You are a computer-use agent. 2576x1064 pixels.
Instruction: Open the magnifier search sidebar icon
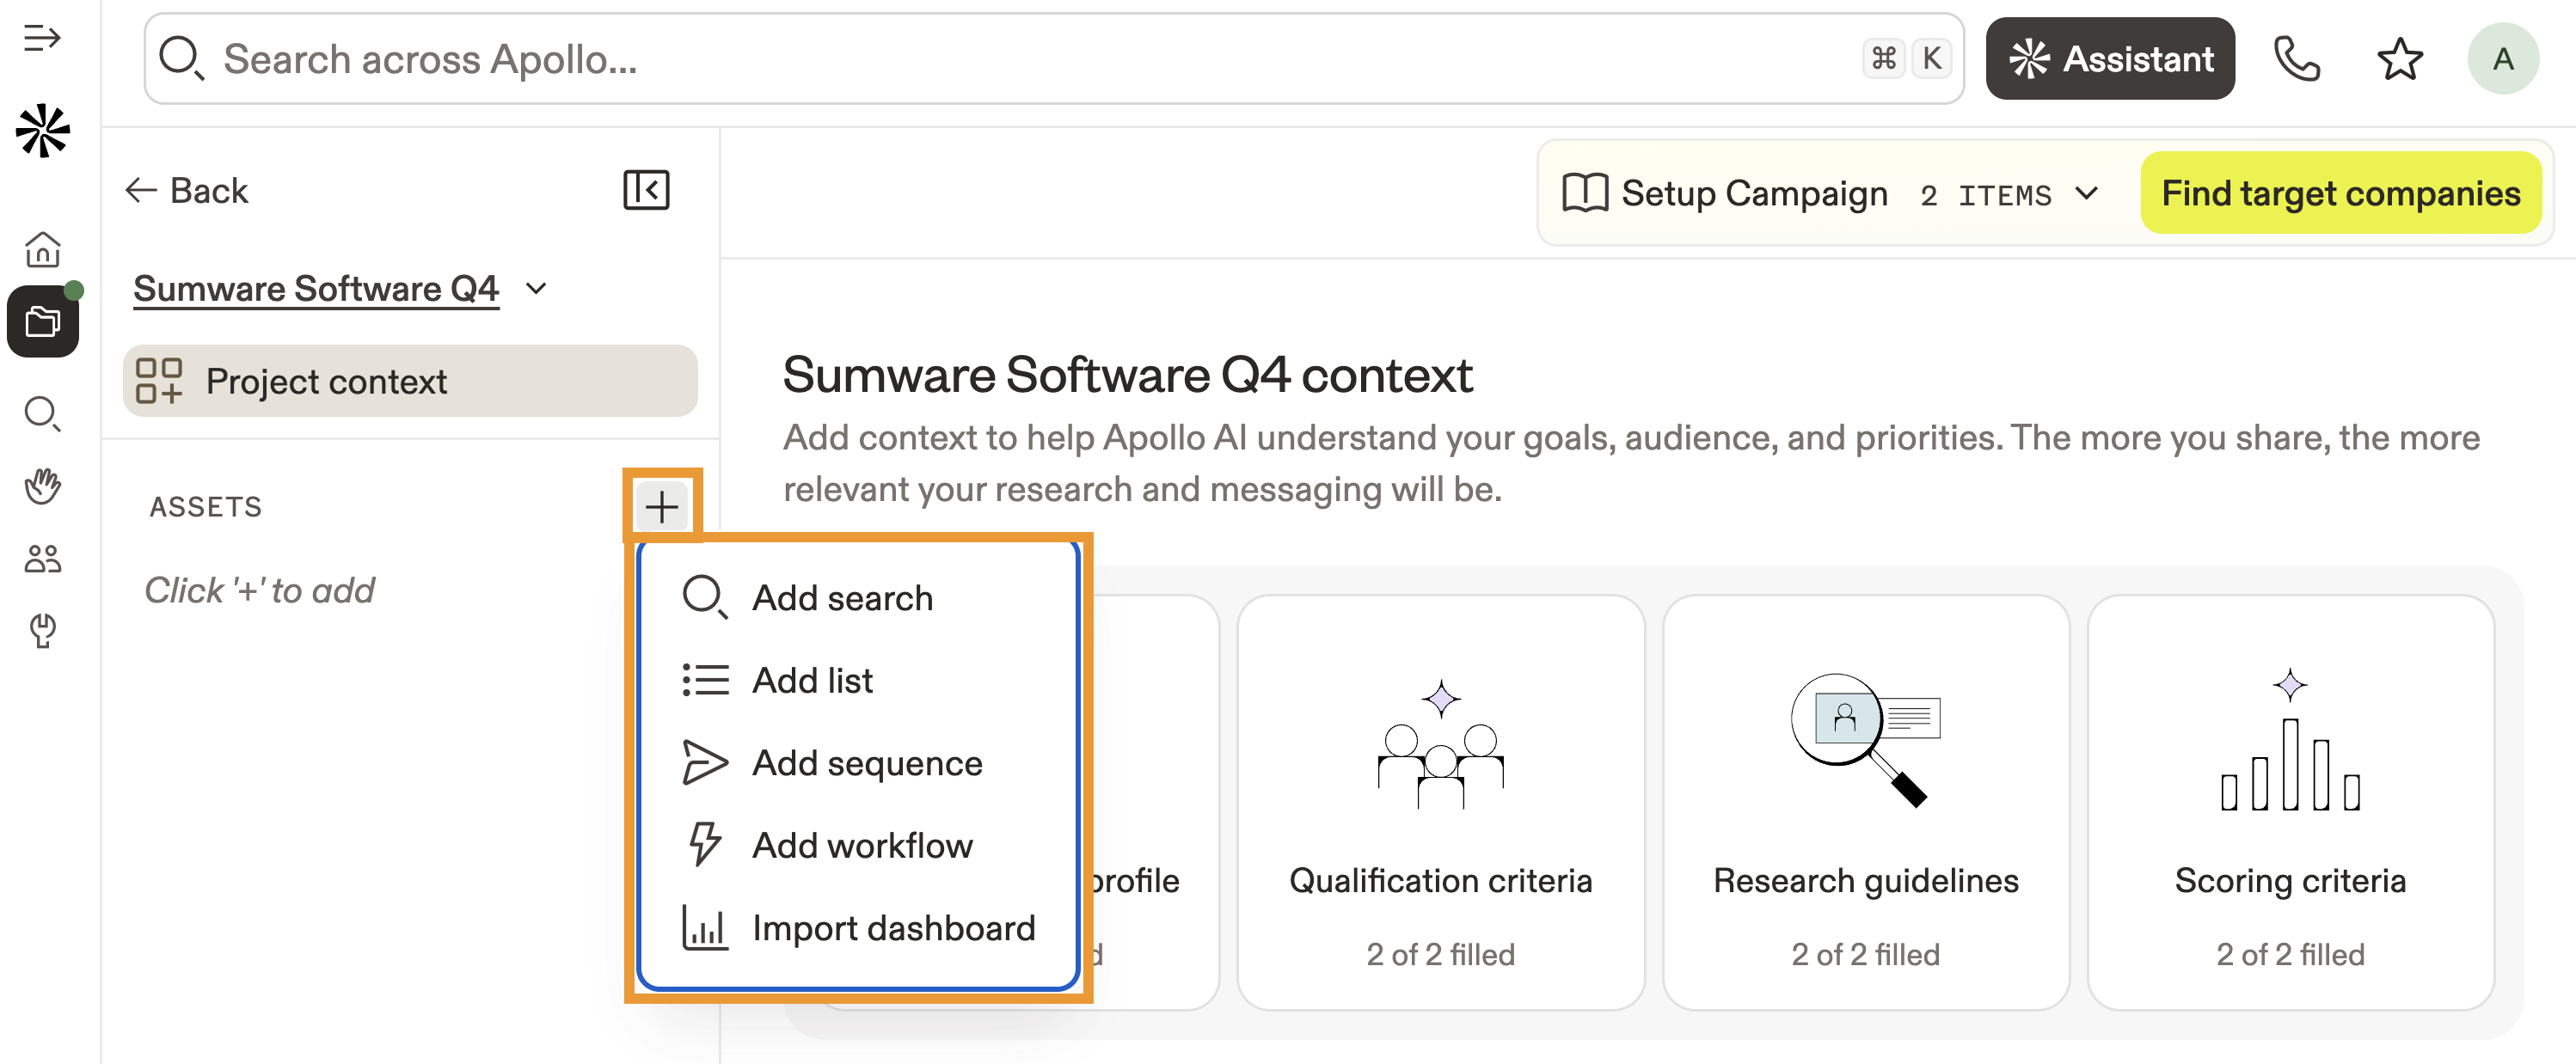(x=42, y=413)
